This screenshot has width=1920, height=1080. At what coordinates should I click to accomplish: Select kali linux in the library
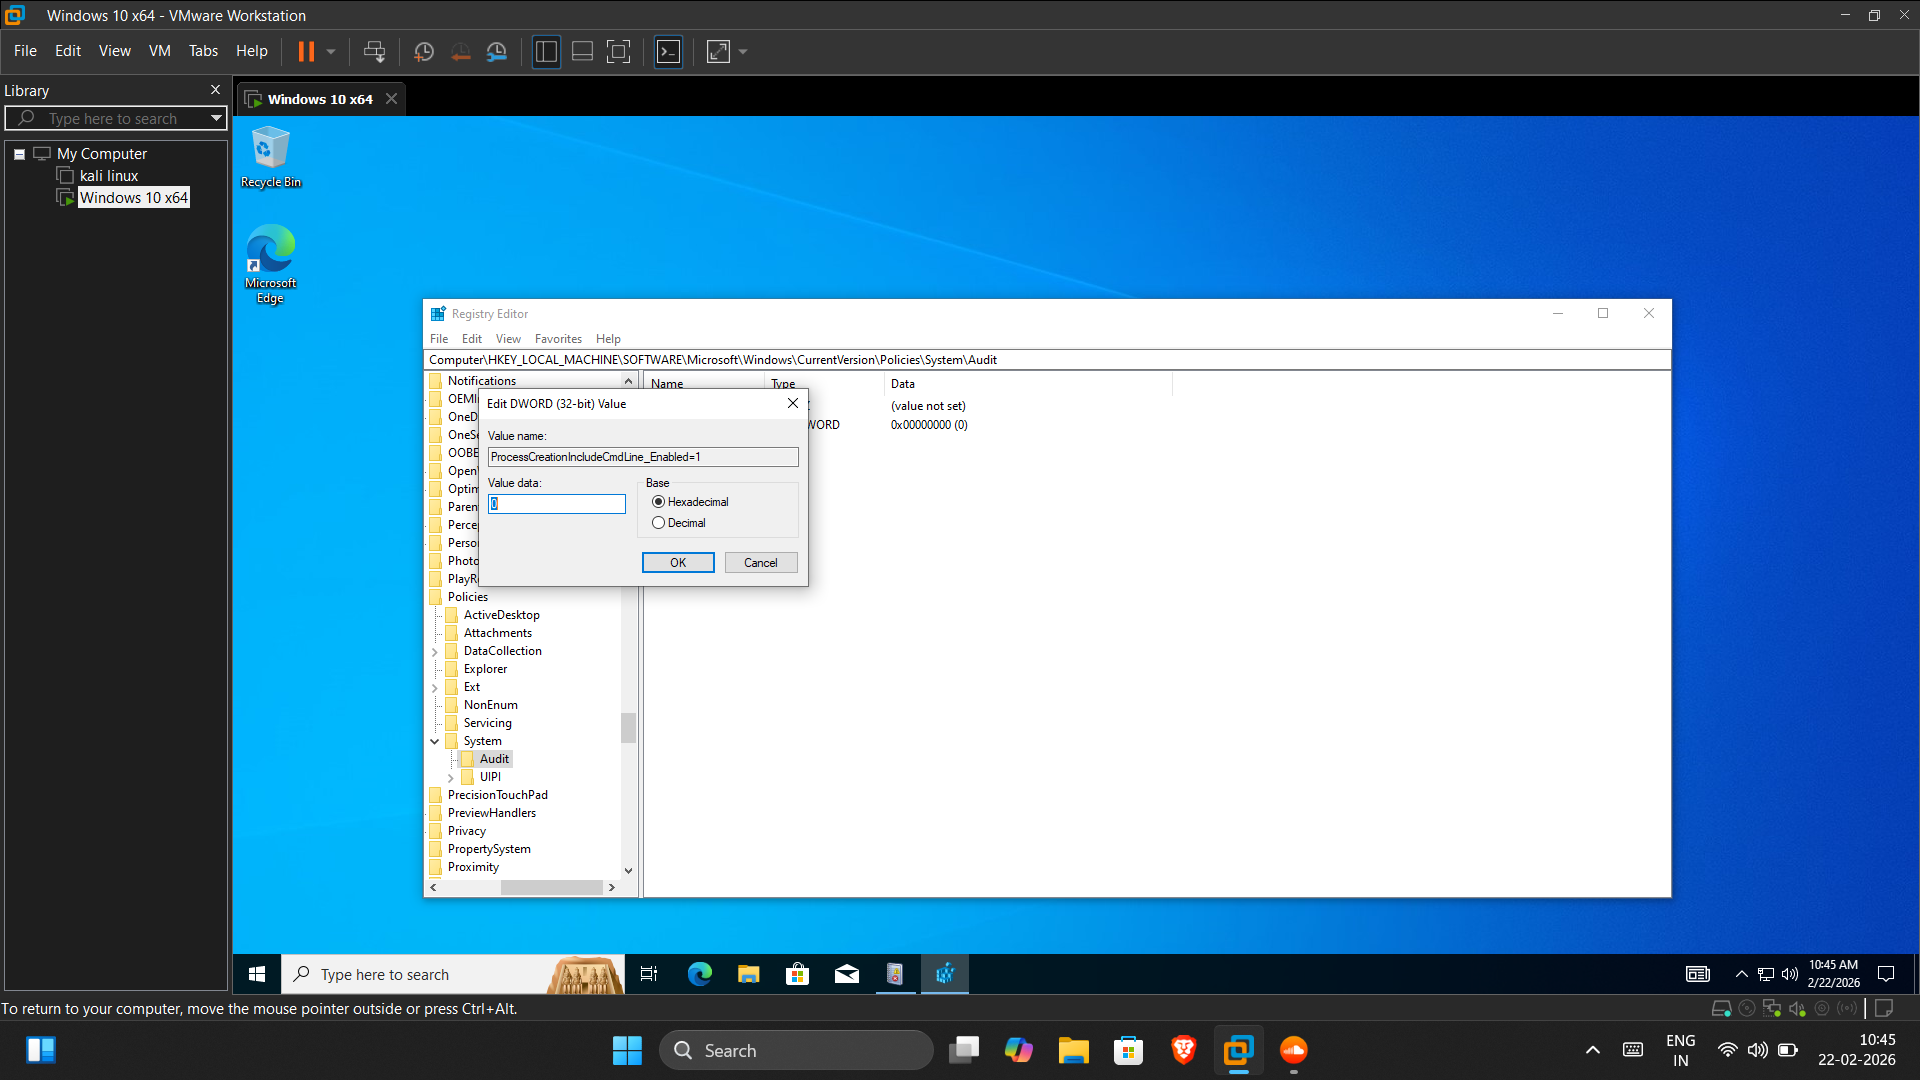tap(108, 176)
